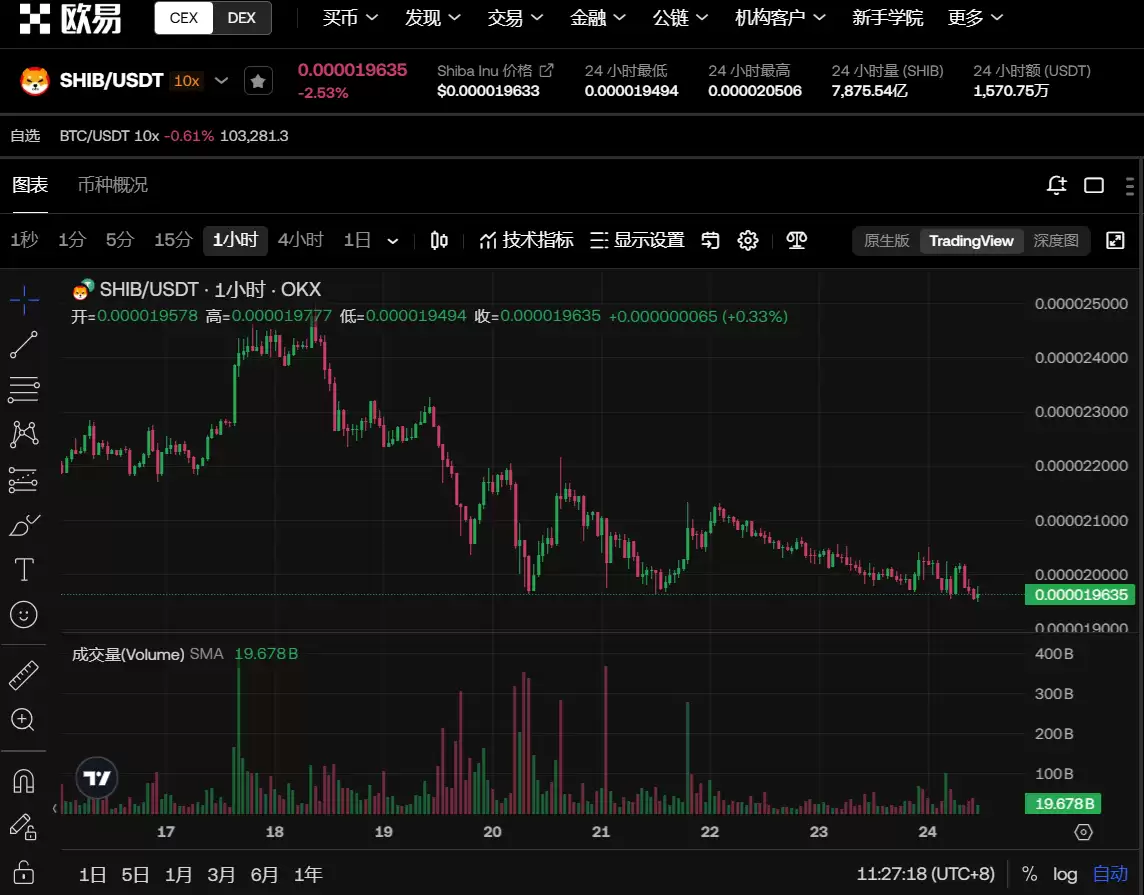Image resolution: width=1144 pixels, height=895 pixels.
Task: Switch to the 币种概况 tab
Action: click(x=113, y=185)
